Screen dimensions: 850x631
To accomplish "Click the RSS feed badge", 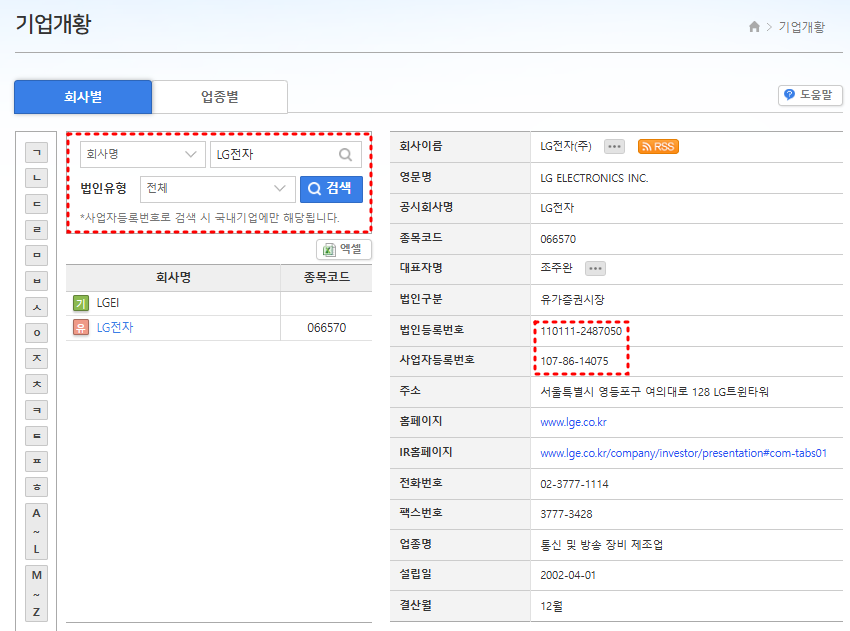I will (658, 146).
